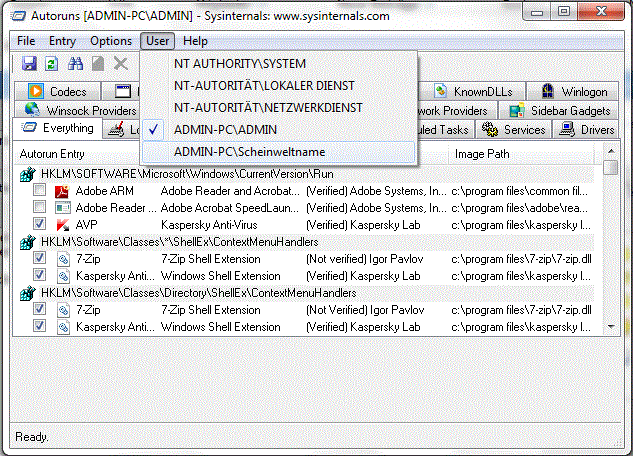Screen dimensions: 633x456
Task: Uncheck Kaspersky Anti under *\ShellEx\ContextMenuHandlers
Action: [x=39, y=274]
